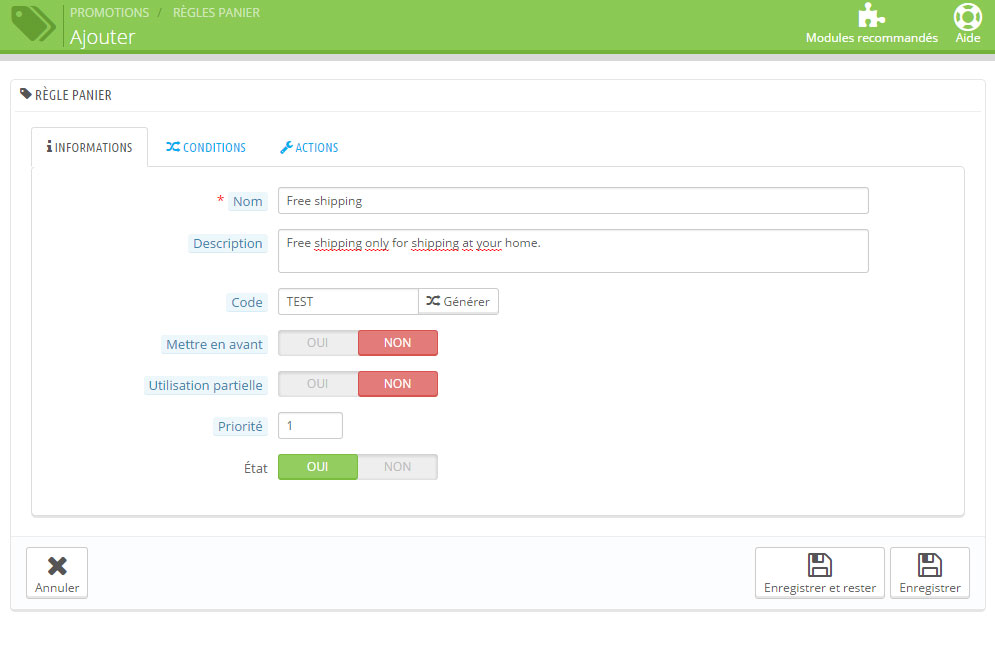The height and width of the screenshot is (656, 995).
Task: Click the Règle Panier tag icon
Action: tap(25, 94)
